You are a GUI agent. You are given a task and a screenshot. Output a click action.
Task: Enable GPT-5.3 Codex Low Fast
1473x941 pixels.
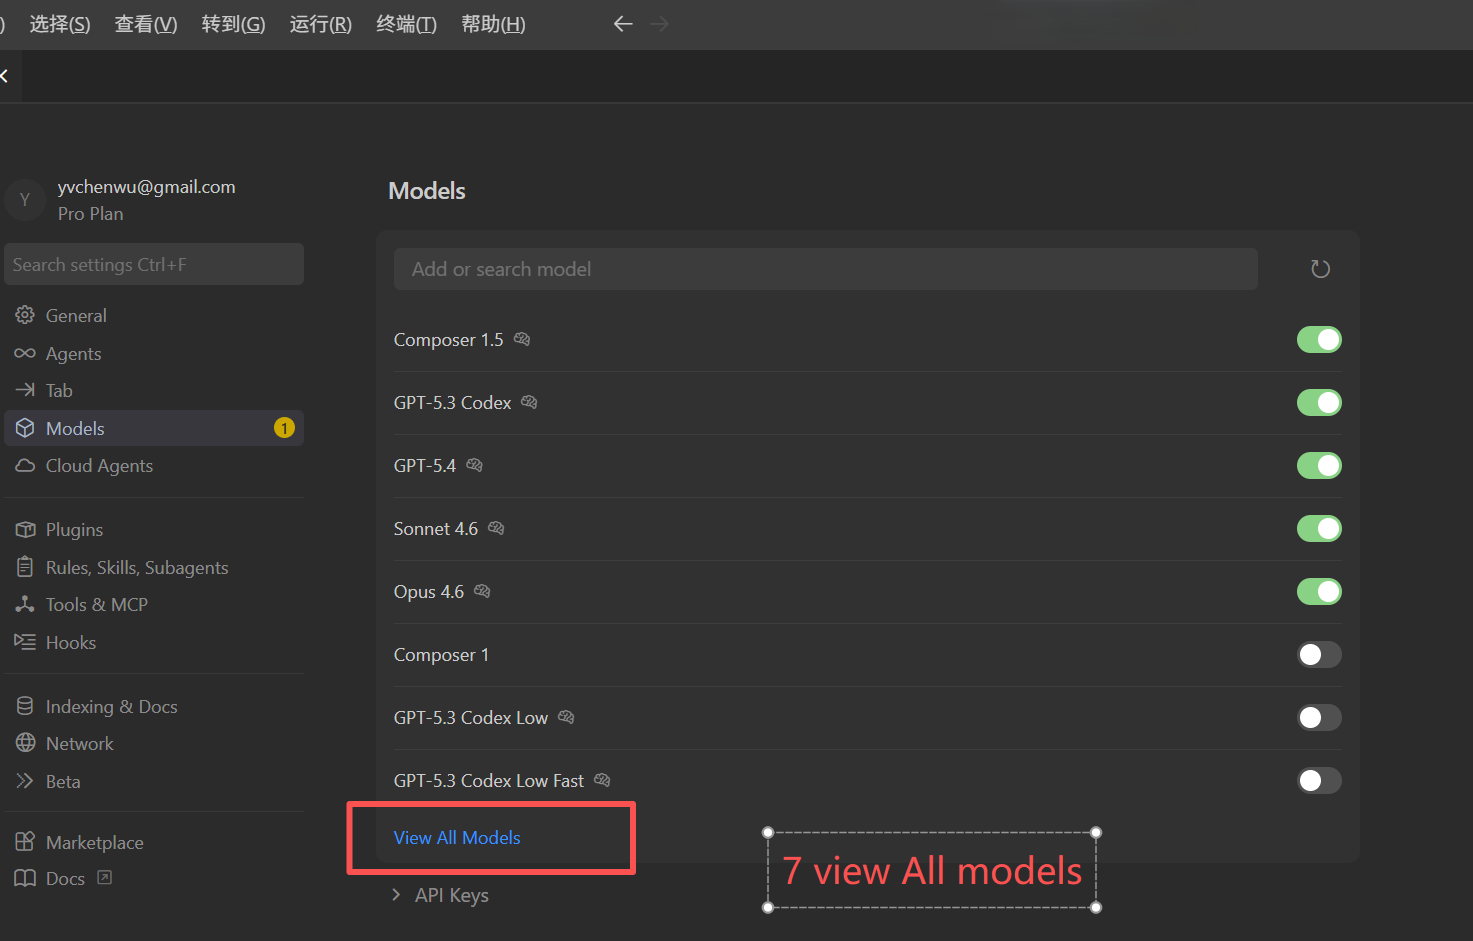coord(1319,780)
